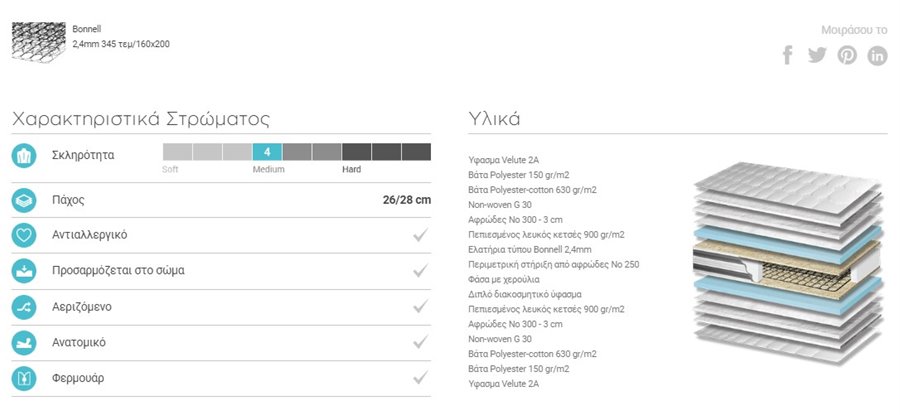The height and width of the screenshot is (415, 900).
Task: Click the Ελατήρια τύπου Bonnell 2,4mm text
Action: pyautogui.click(x=530, y=250)
